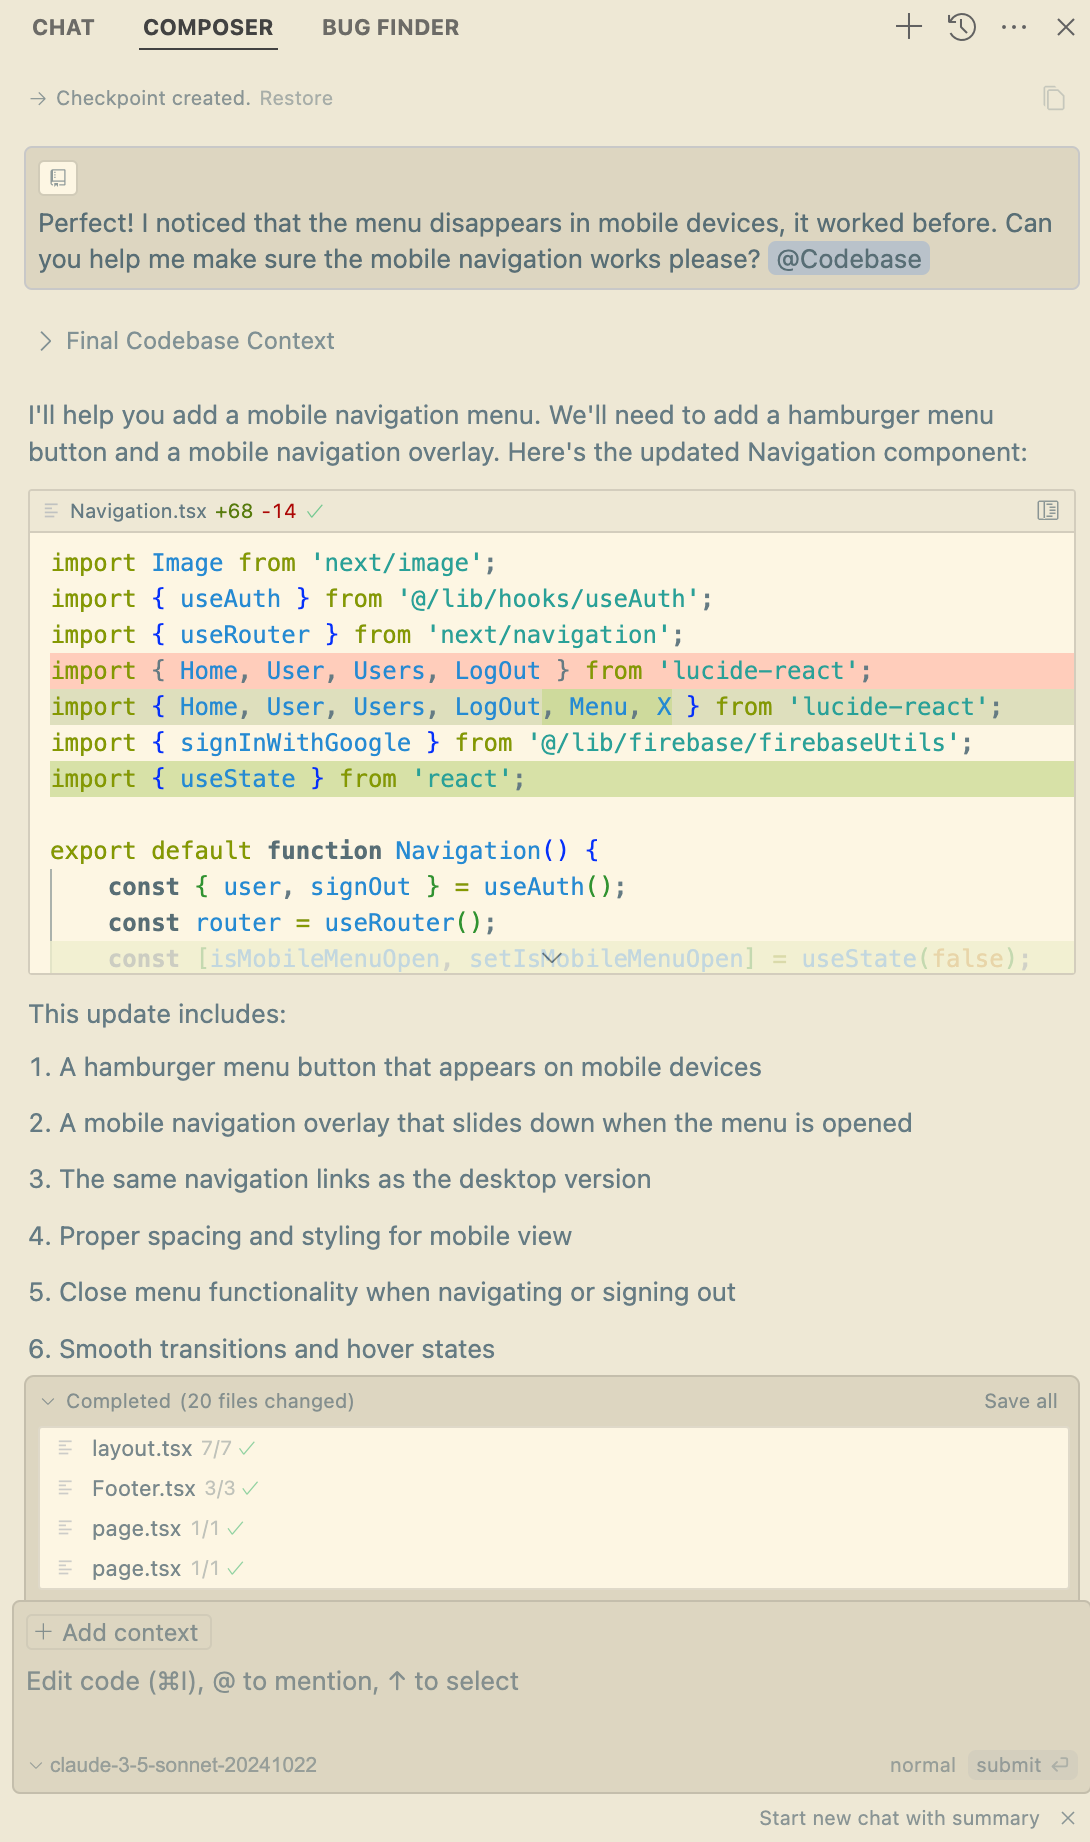Close the composer panel with X
This screenshot has width=1090, height=1842.
coord(1066,27)
